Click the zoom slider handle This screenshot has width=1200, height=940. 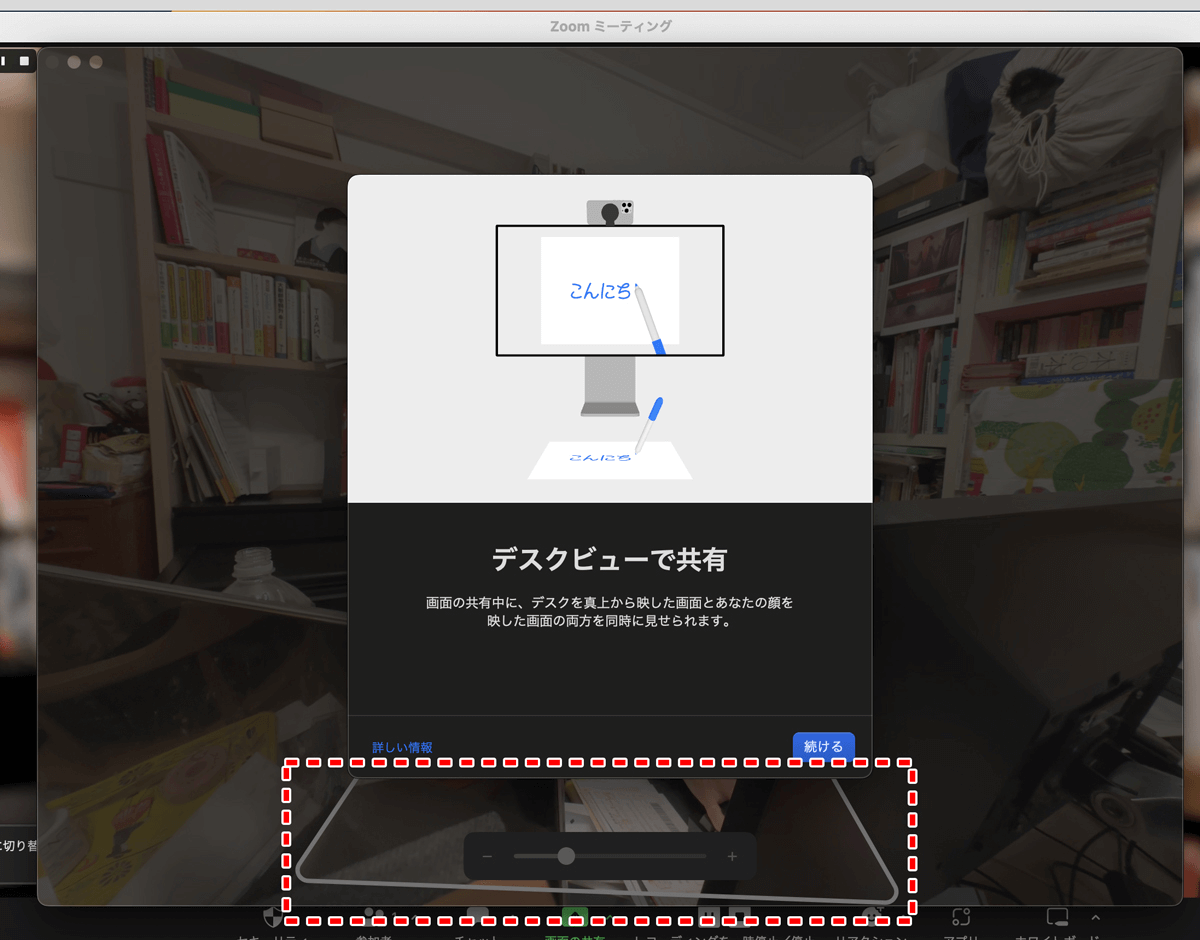click(566, 856)
